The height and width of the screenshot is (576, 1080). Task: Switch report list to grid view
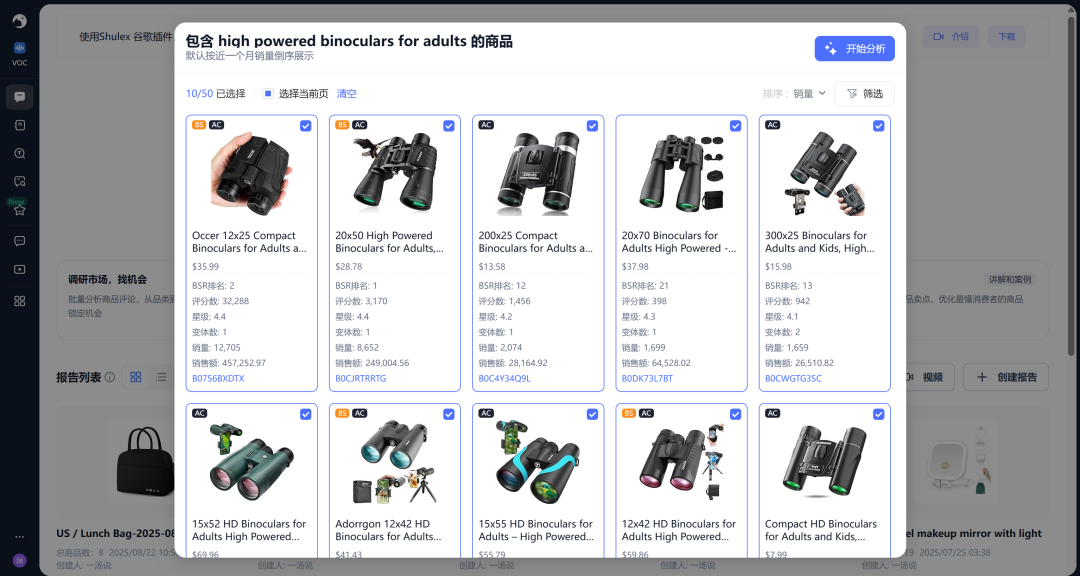coord(136,377)
